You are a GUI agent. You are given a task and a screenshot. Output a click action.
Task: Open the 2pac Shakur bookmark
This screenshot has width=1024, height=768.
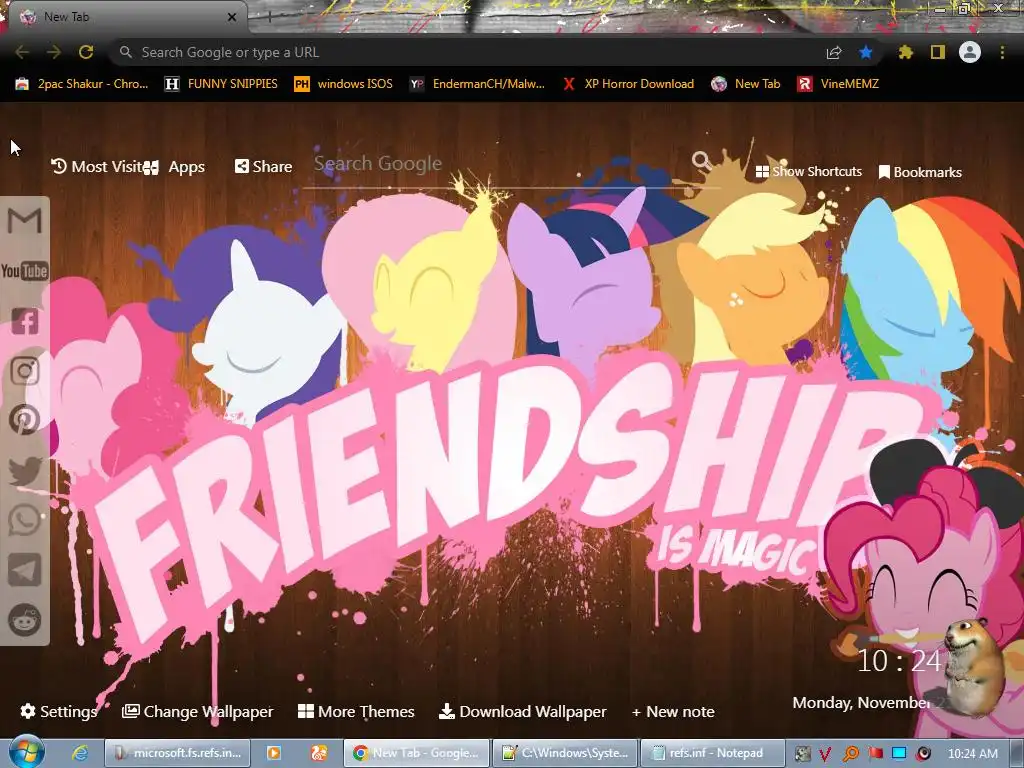(82, 84)
